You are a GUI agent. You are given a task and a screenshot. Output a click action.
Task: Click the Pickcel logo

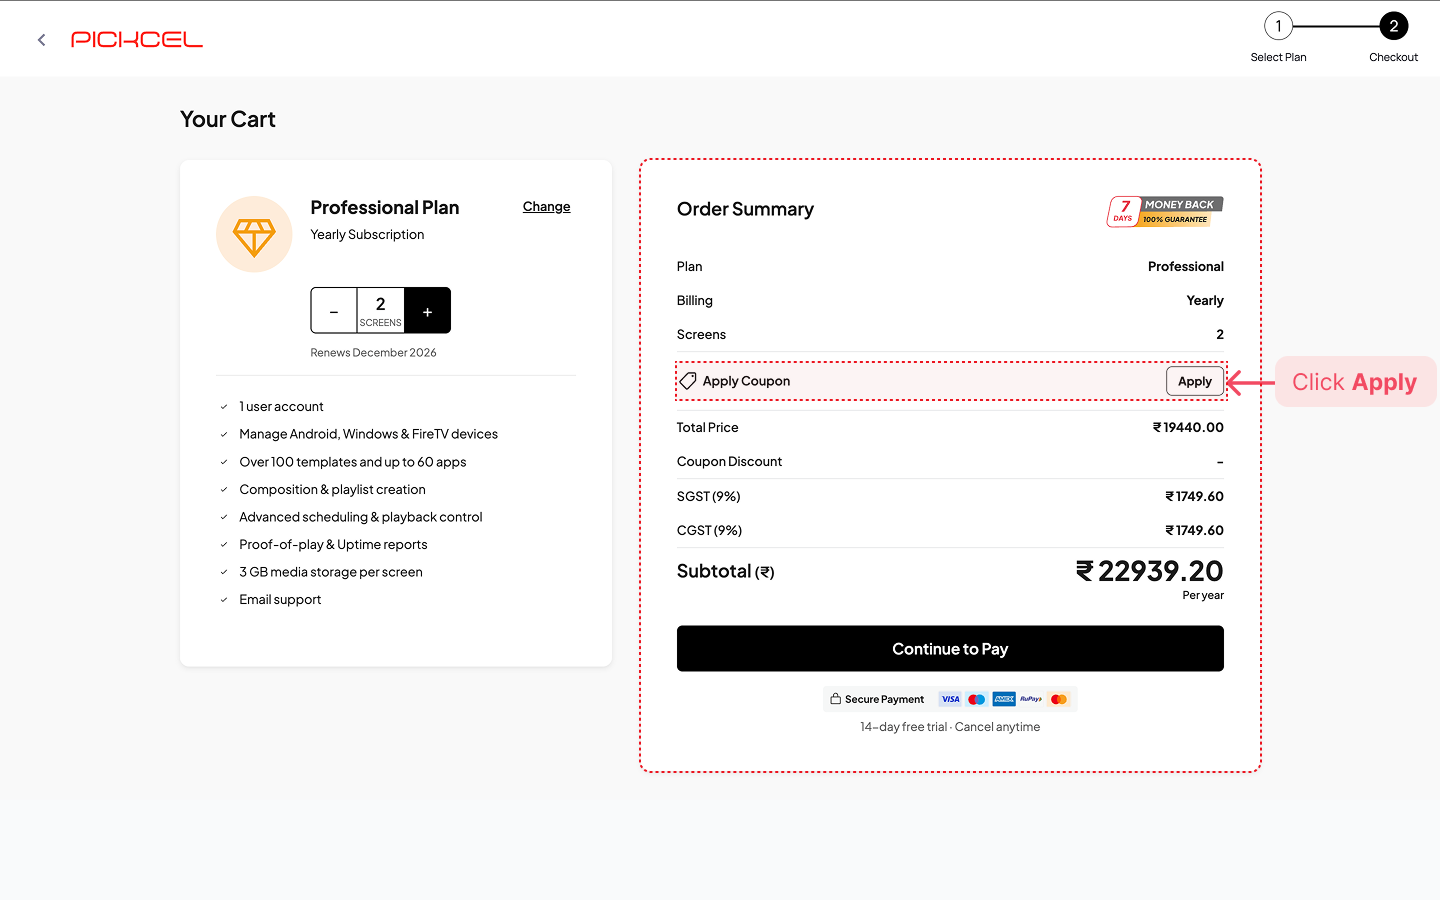click(x=137, y=40)
